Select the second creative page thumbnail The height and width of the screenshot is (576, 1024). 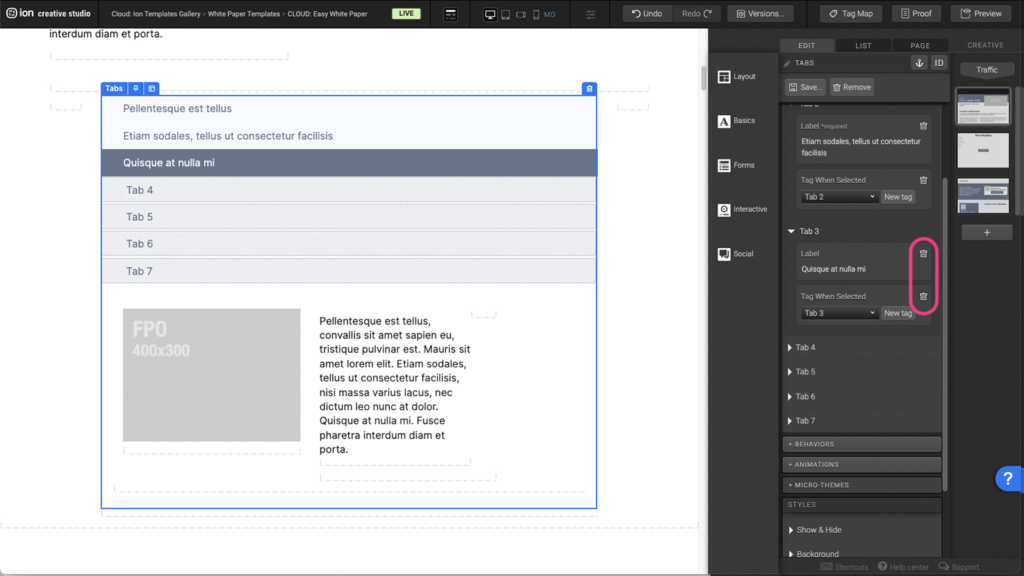[983, 150]
